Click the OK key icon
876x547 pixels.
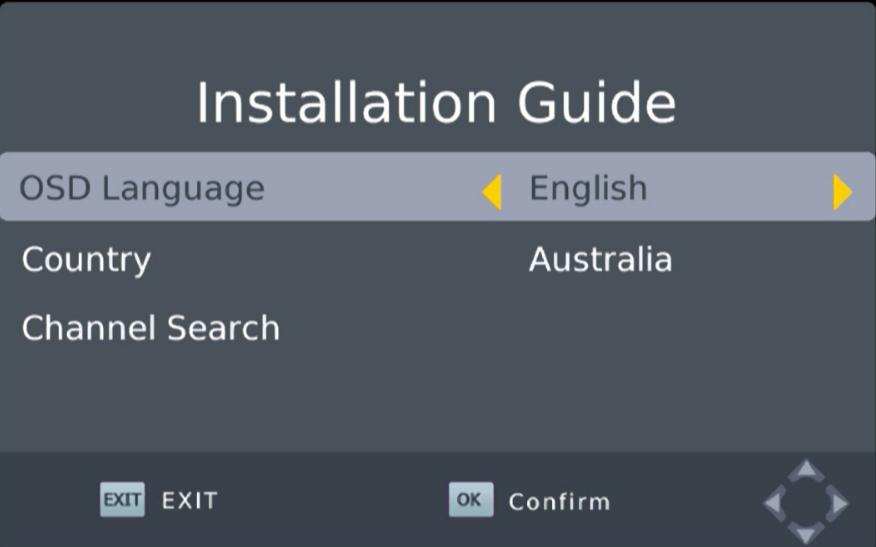471,500
